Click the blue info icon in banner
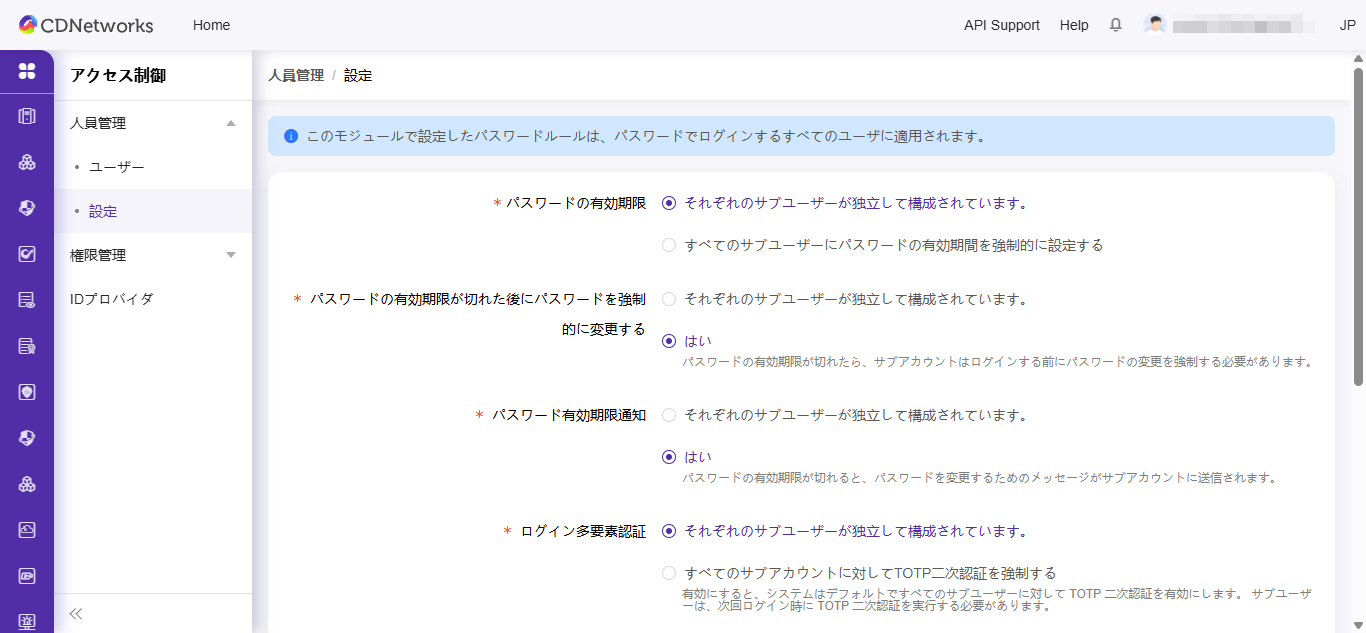 click(291, 136)
